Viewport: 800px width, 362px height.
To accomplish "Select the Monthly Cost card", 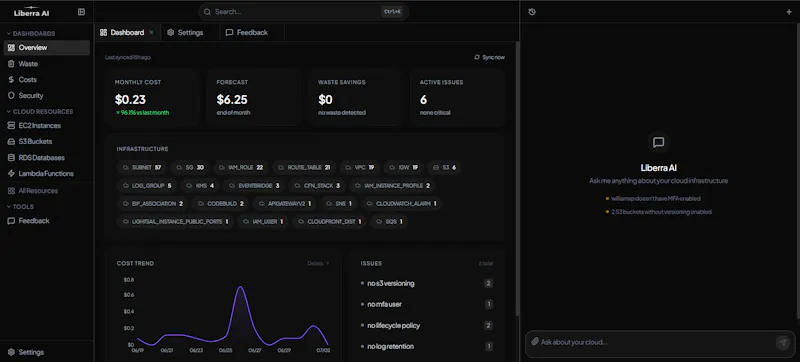I will point(152,97).
